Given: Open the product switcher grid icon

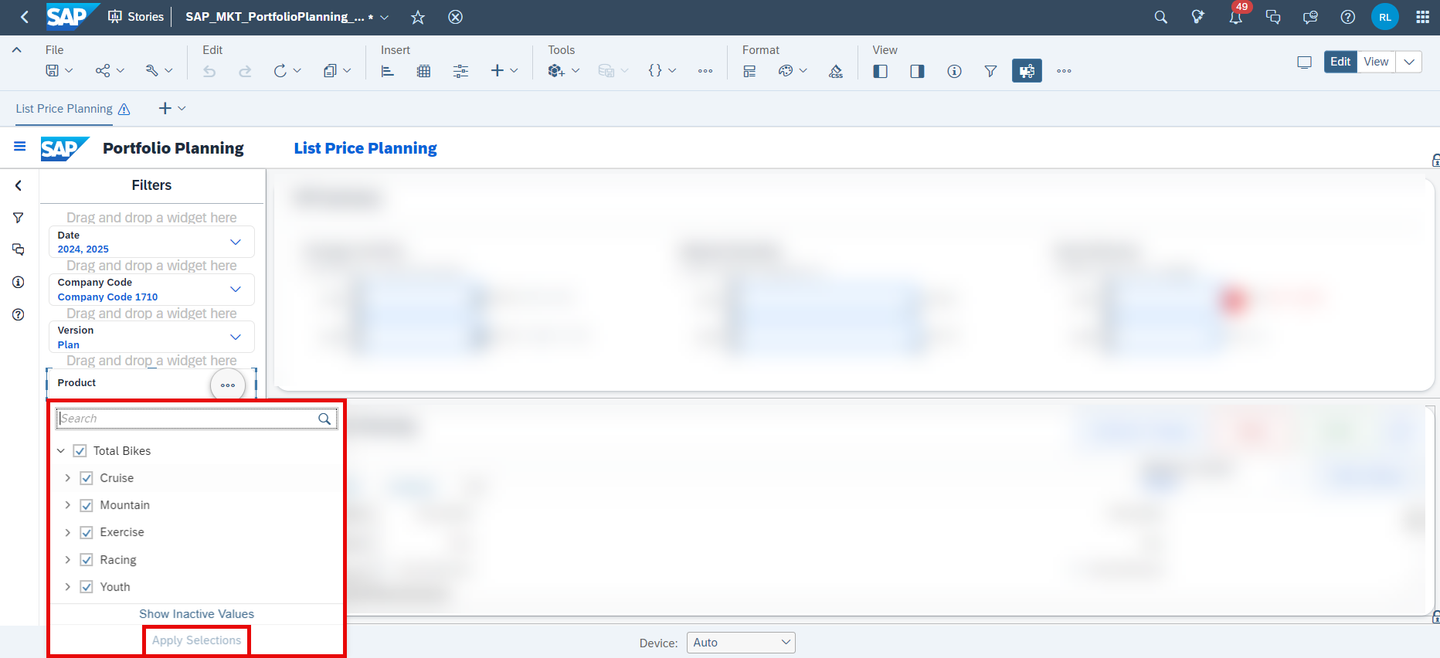Looking at the screenshot, I should coord(1423,17).
